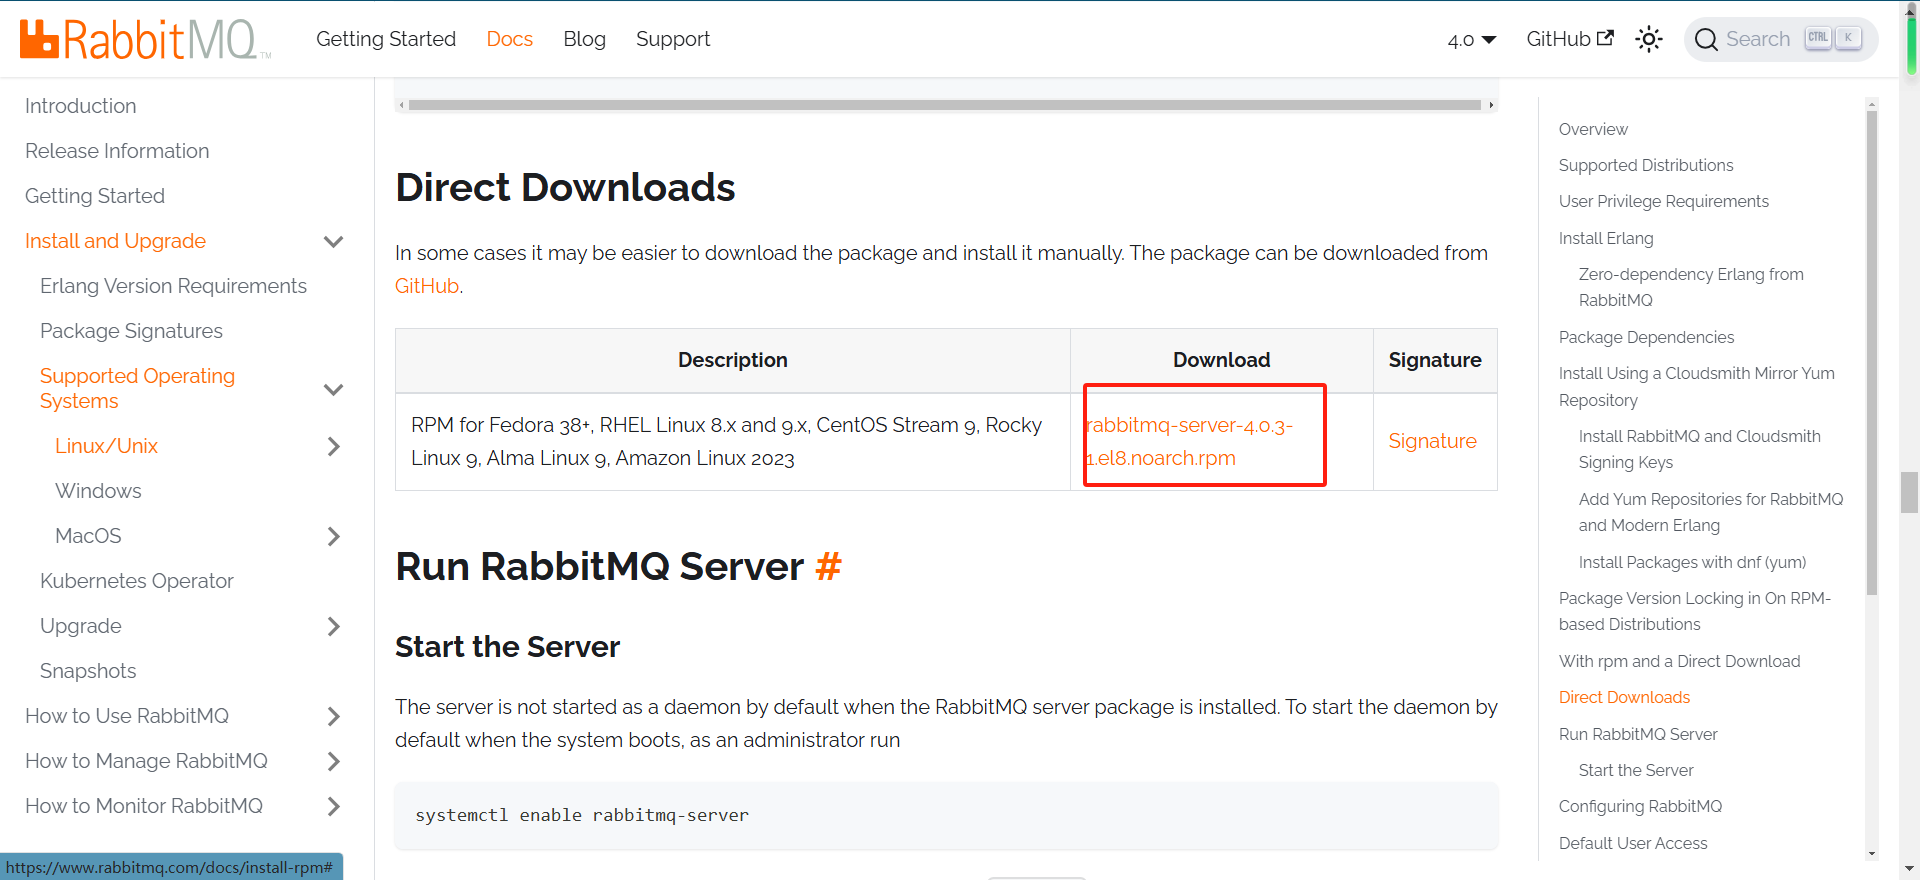This screenshot has width=1920, height=880.
Task: Click the table of contents scroll-down arrow
Action: [1872, 854]
